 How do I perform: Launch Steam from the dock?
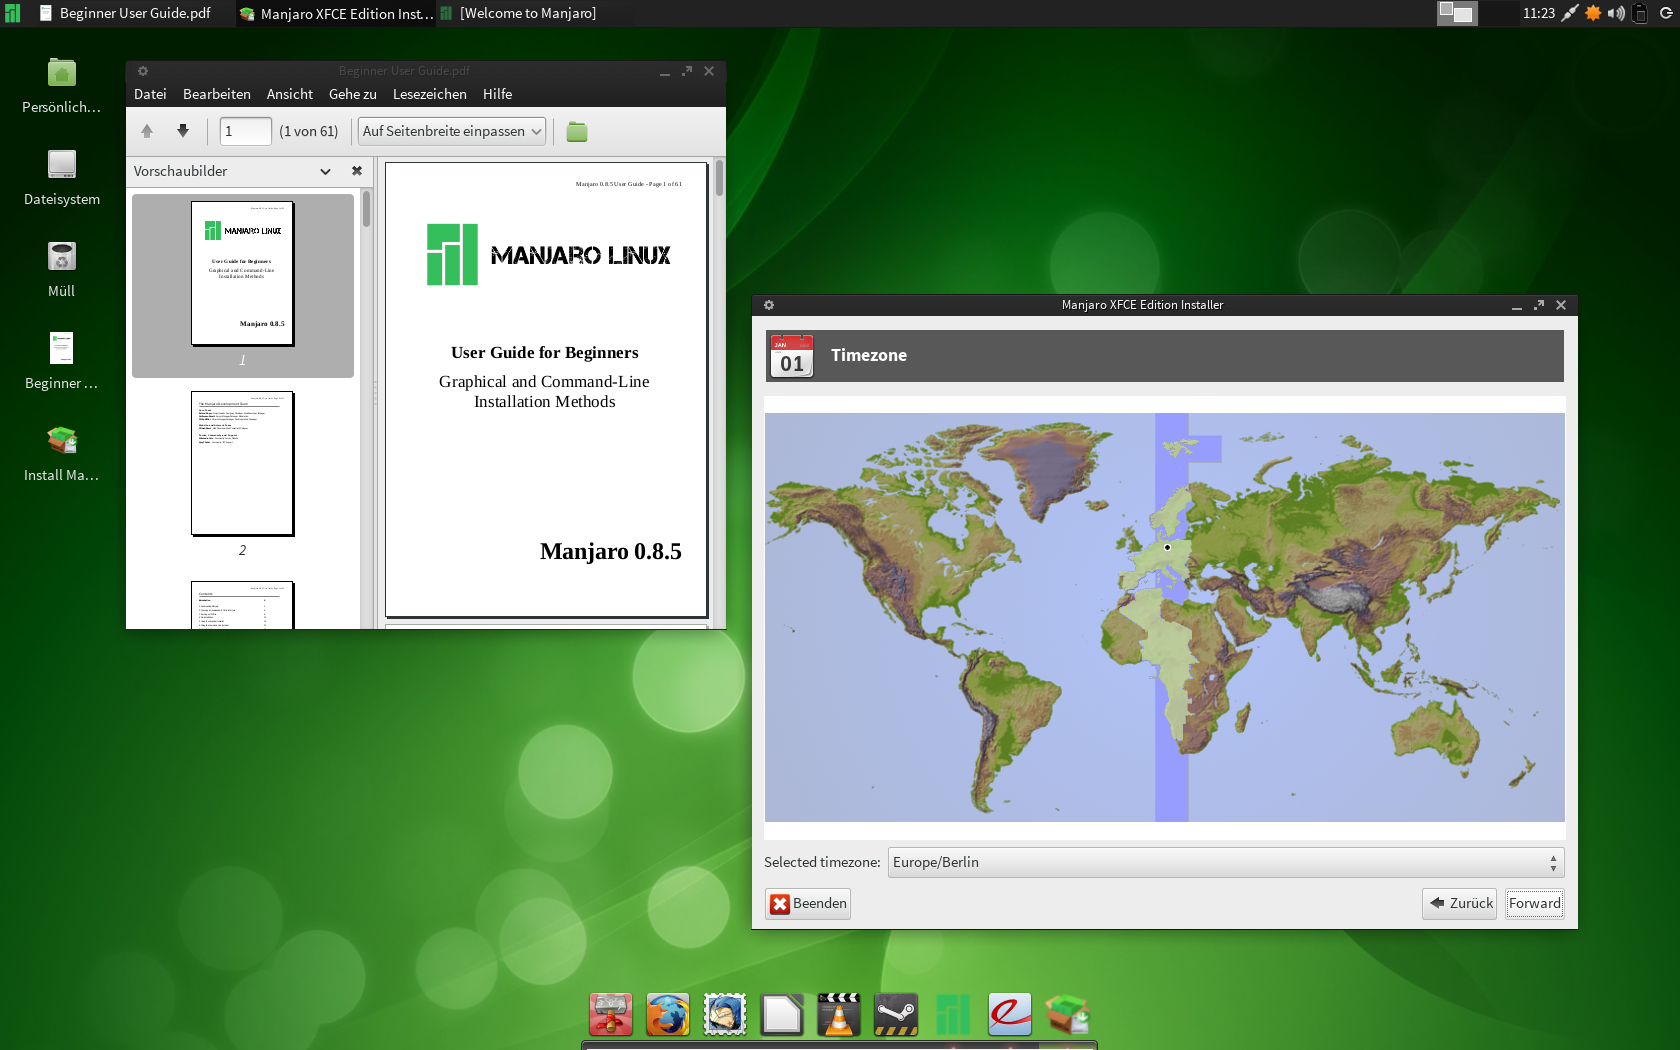[x=895, y=1015]
